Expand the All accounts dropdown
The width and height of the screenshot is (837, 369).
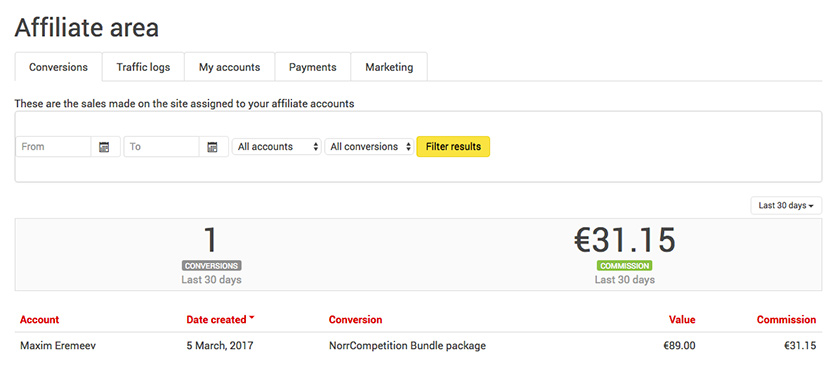coord(277,146)
